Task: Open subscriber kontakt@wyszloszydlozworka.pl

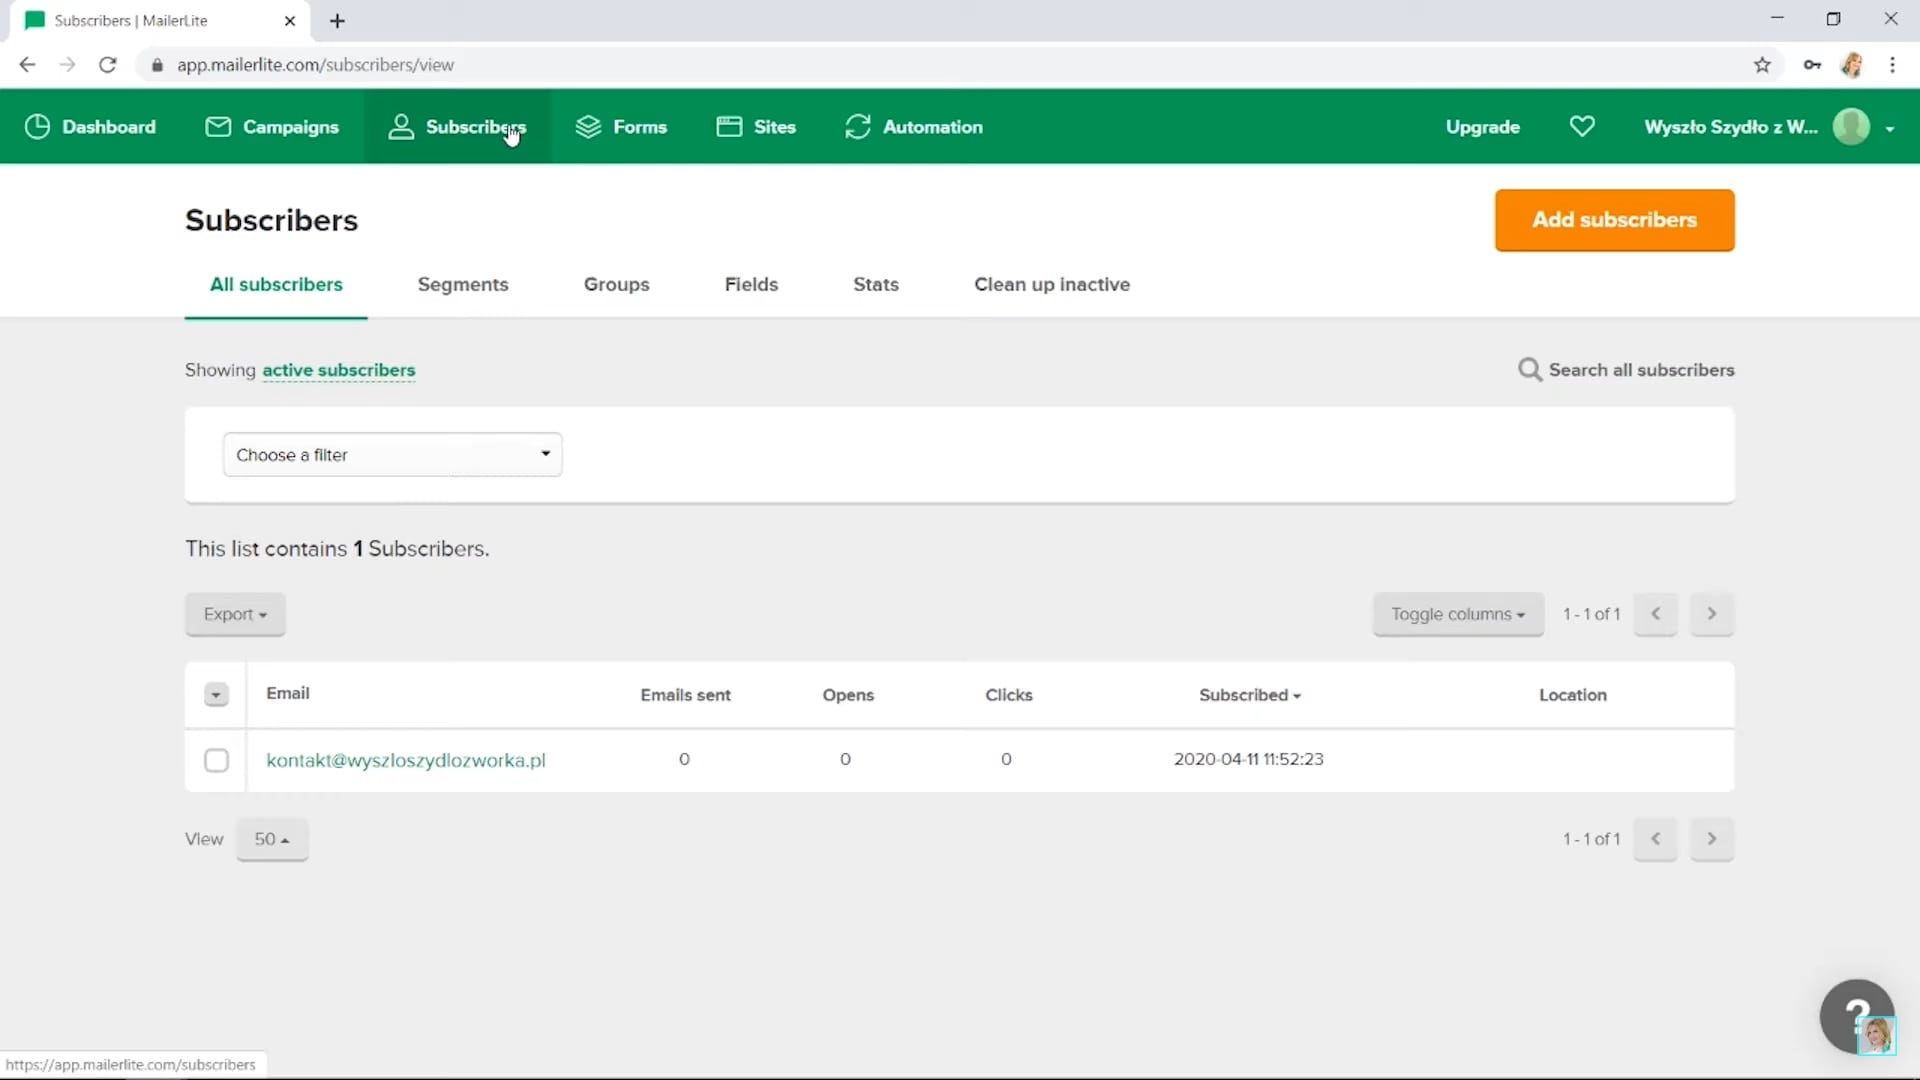Action: pyautogui.click(x=406, y=760)
